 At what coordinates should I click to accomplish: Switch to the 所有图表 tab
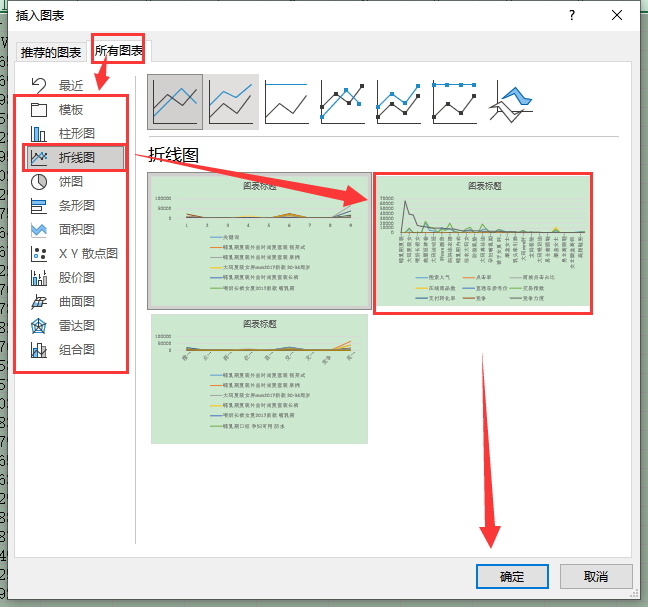coord(119,50)
